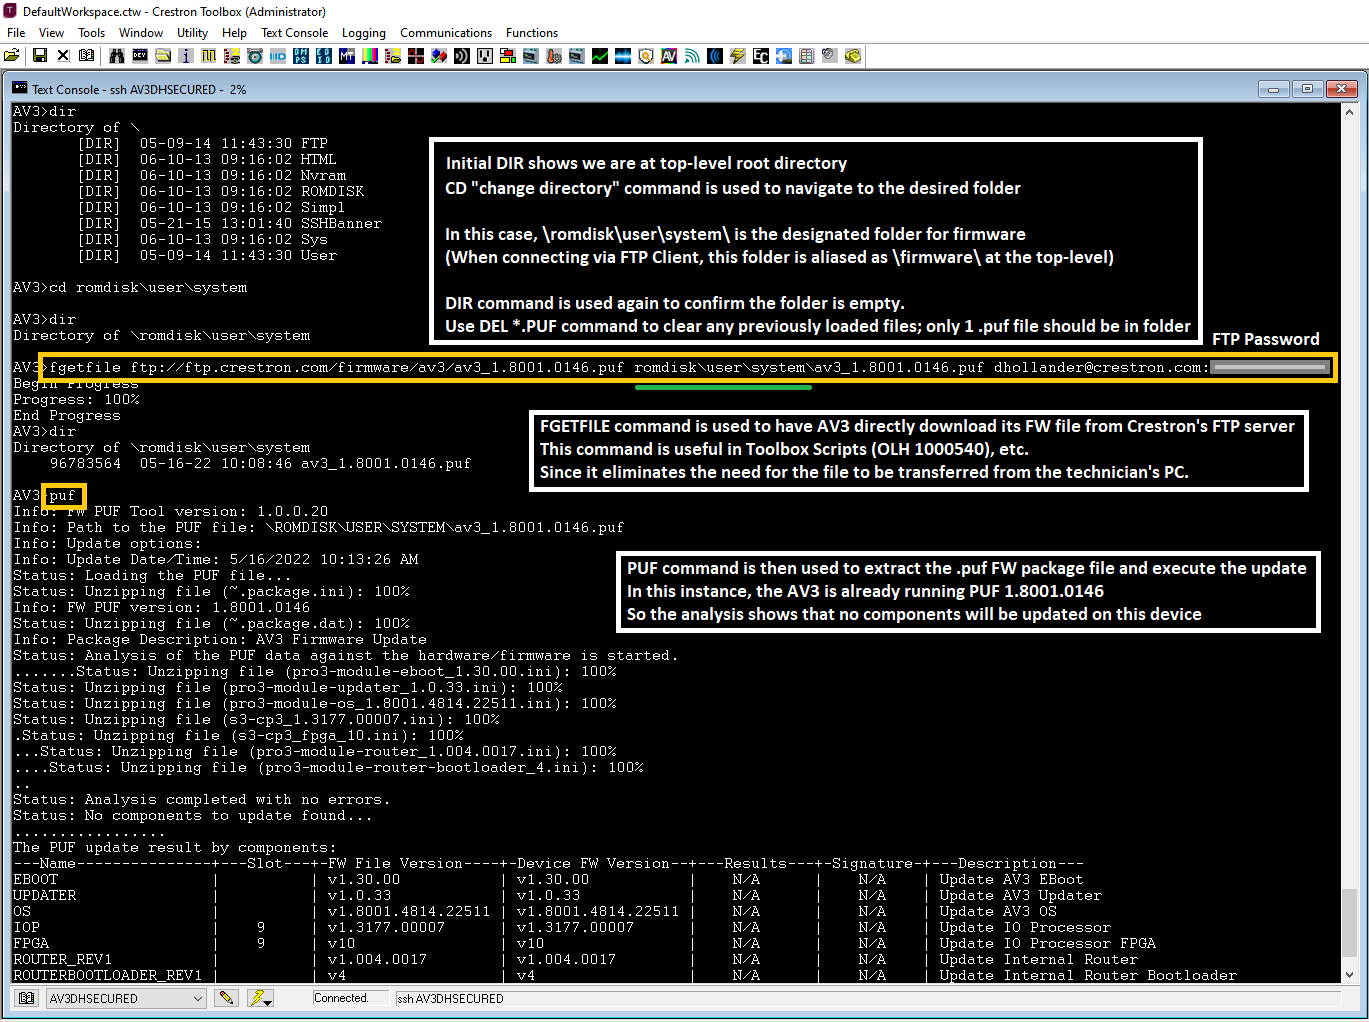Click the EC toolbar icon
Image resolution: width=1369 pixels, height=1022 pixels.
(x=761, y=56)
